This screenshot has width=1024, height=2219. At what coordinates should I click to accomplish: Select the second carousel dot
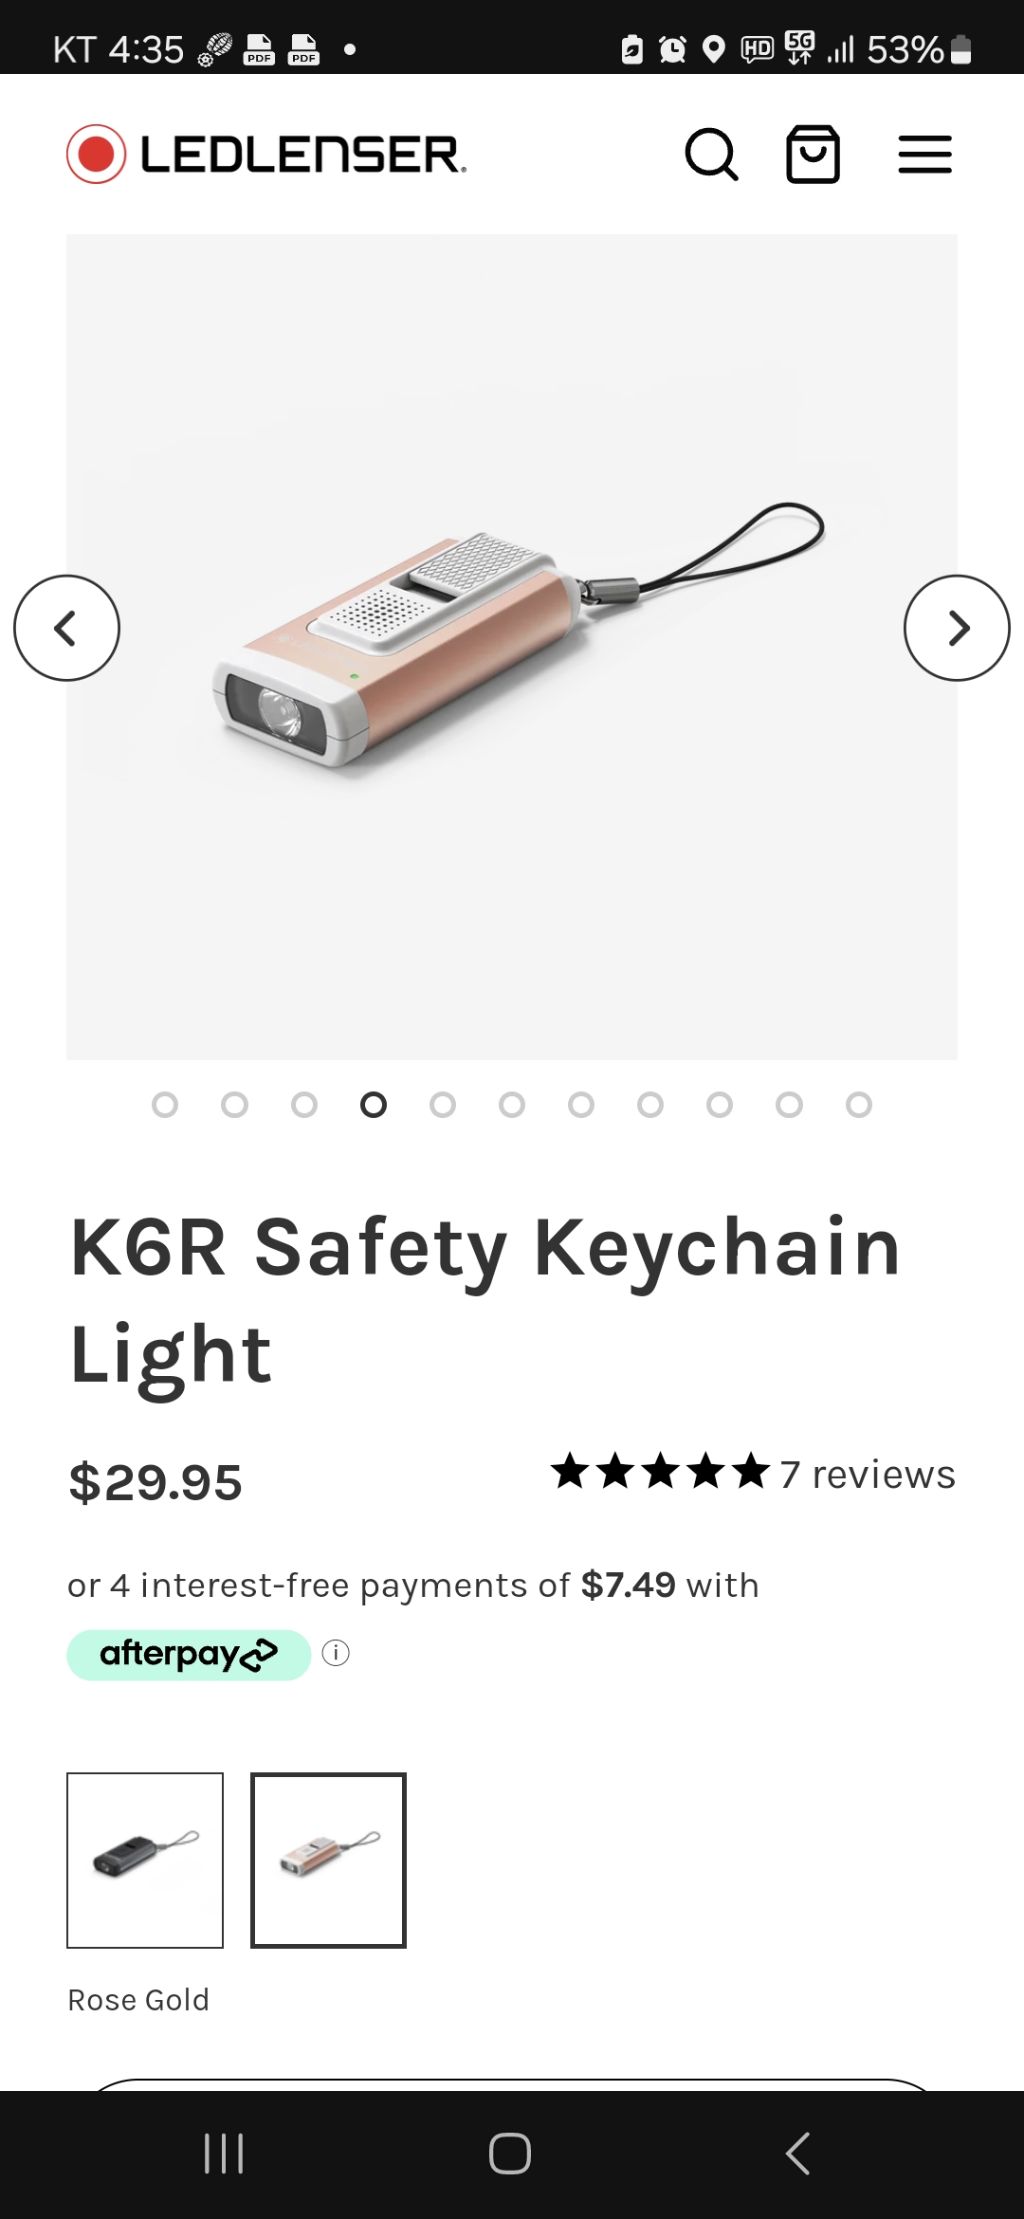(x=235, y=1104)
